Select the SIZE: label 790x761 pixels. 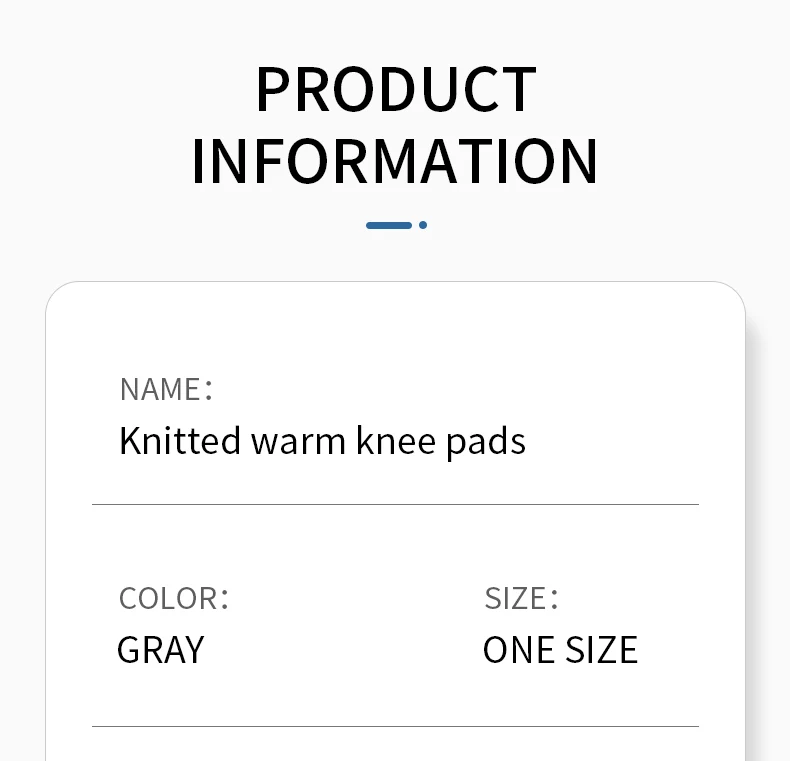pyautogui.click(x=521, y=598)
